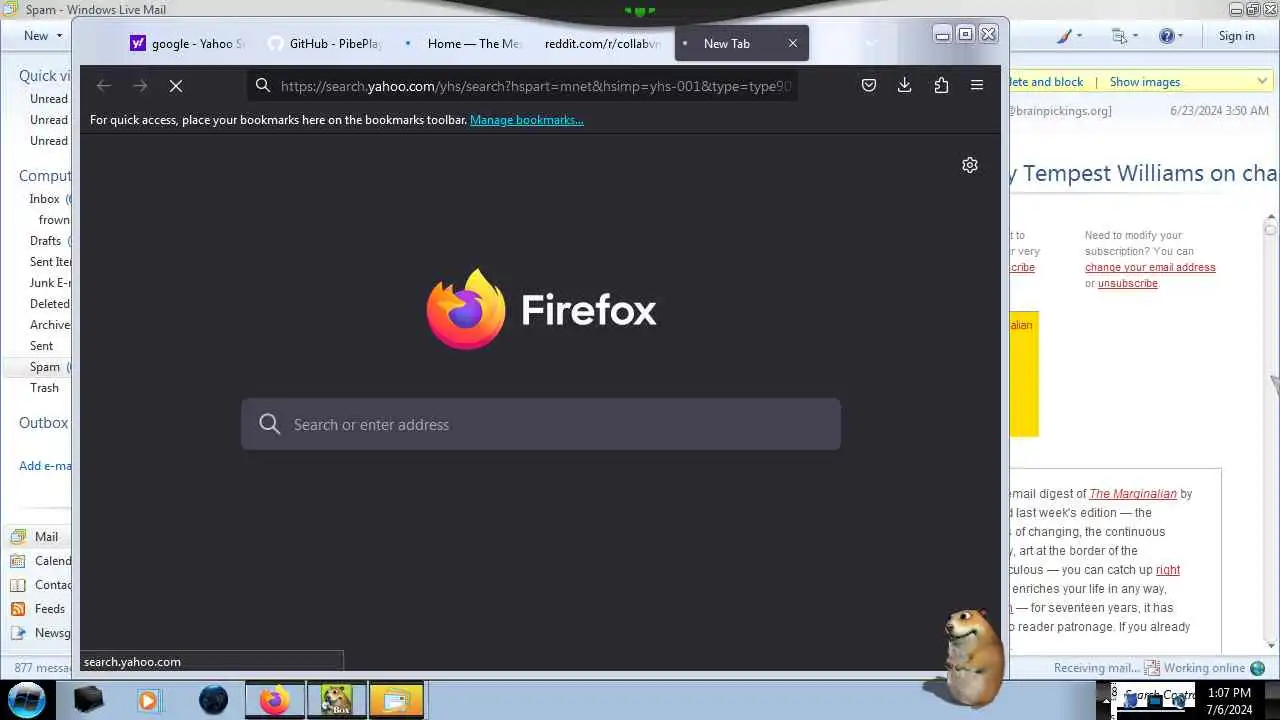Click the Firefox forward arrow
Image resolution: width=1280 pixels, height=720 pixels.
140,86
